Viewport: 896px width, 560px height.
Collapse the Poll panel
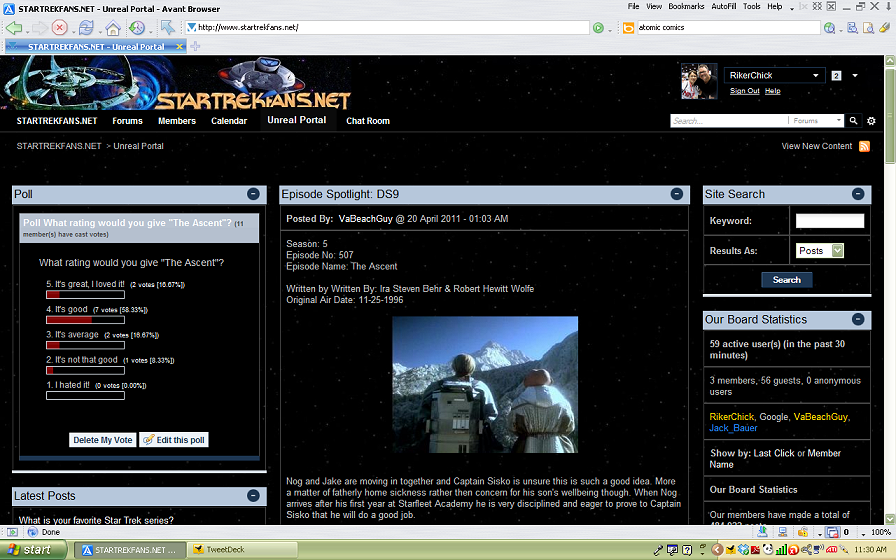click(x=253, y=194)
